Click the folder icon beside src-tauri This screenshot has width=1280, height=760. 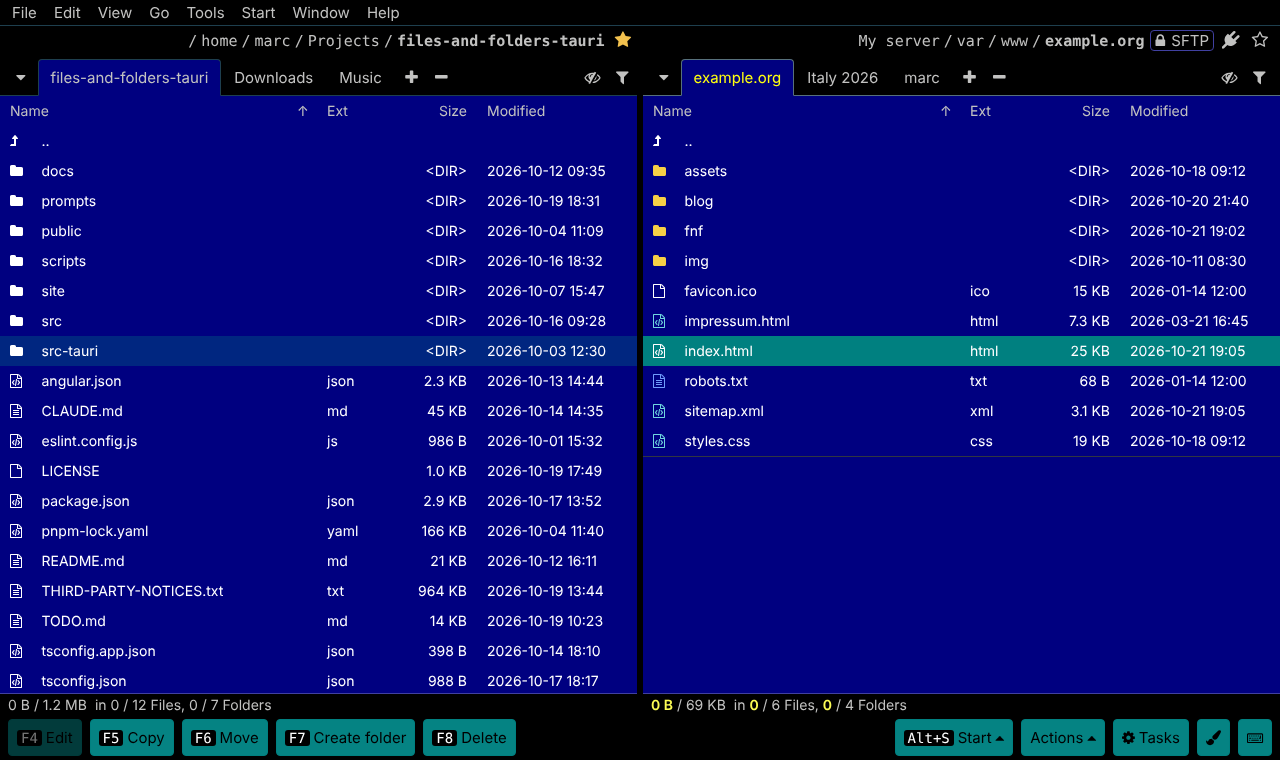point(16,351)
